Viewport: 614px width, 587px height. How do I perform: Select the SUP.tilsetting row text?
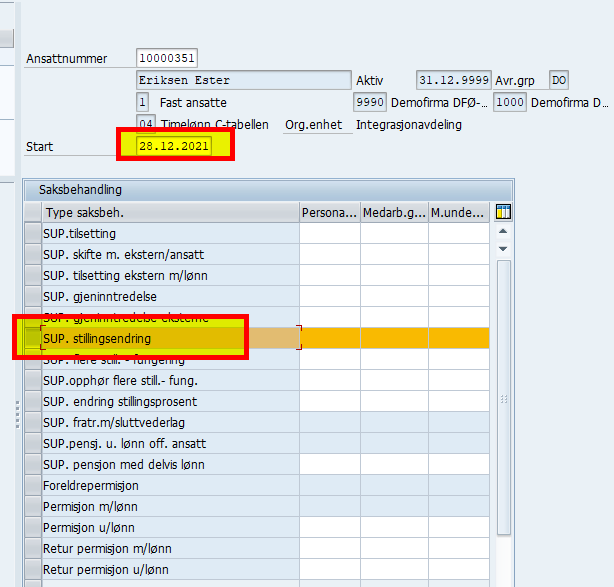(x=79, y=234)
